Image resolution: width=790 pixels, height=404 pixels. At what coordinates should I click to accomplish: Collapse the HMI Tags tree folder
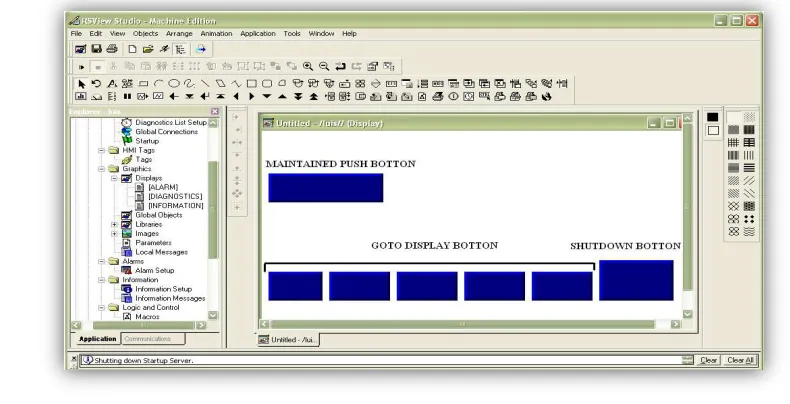coord(101,150)
